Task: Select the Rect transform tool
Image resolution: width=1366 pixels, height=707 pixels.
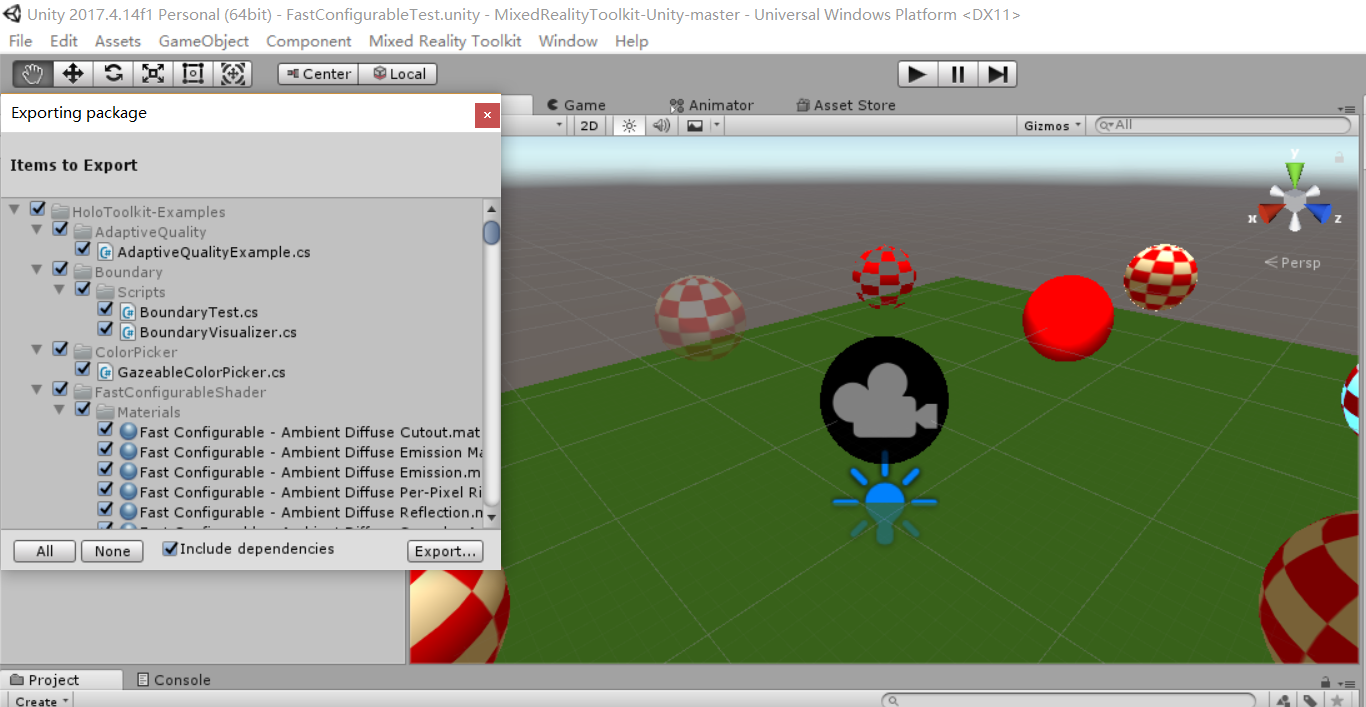Action: (x=193, y=74)
